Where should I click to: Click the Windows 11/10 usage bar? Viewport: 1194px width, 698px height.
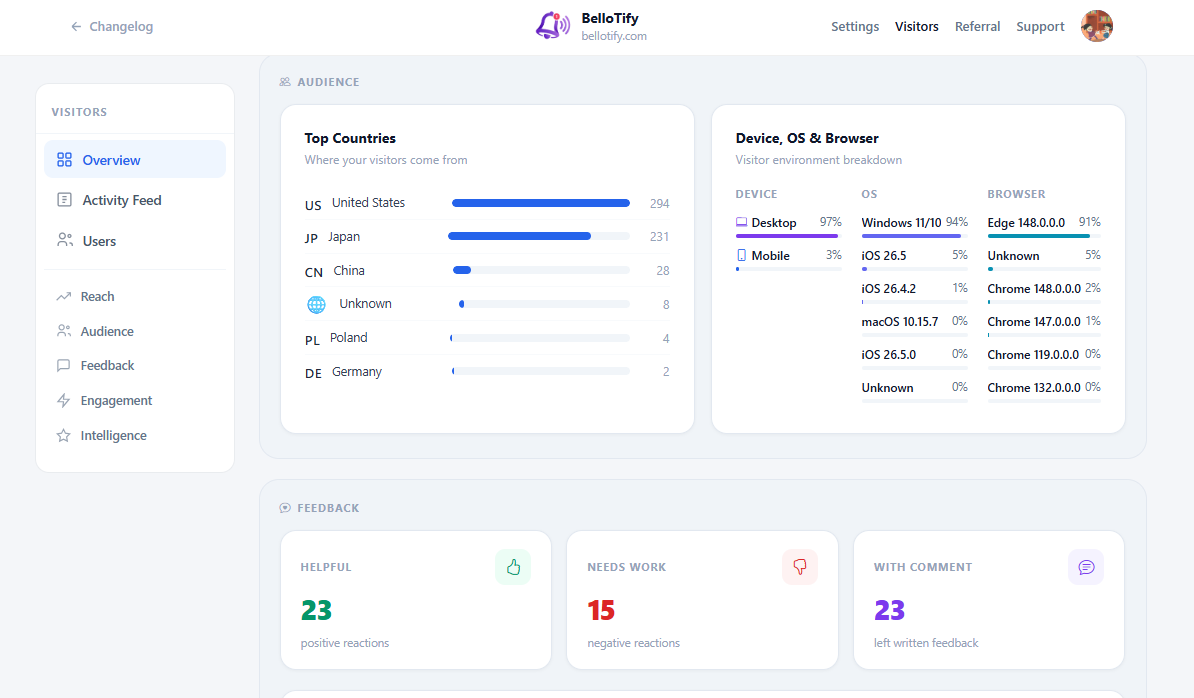915,236
